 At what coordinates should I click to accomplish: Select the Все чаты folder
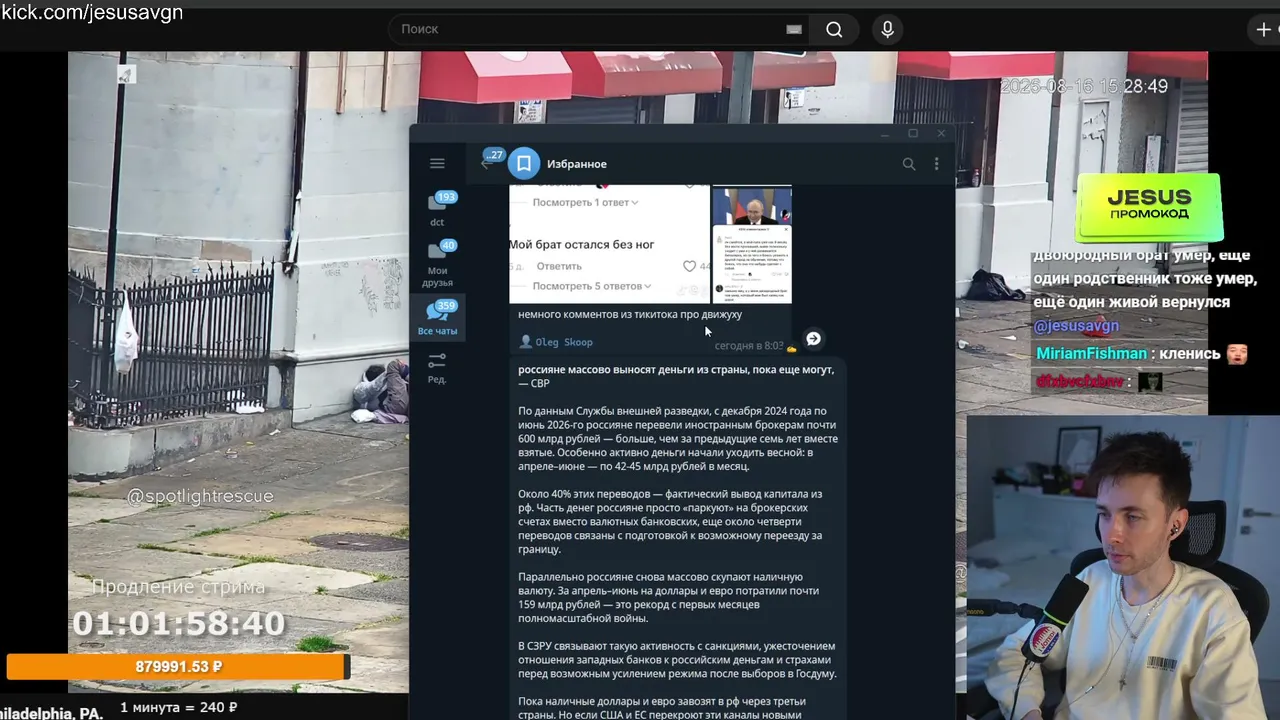437,319
